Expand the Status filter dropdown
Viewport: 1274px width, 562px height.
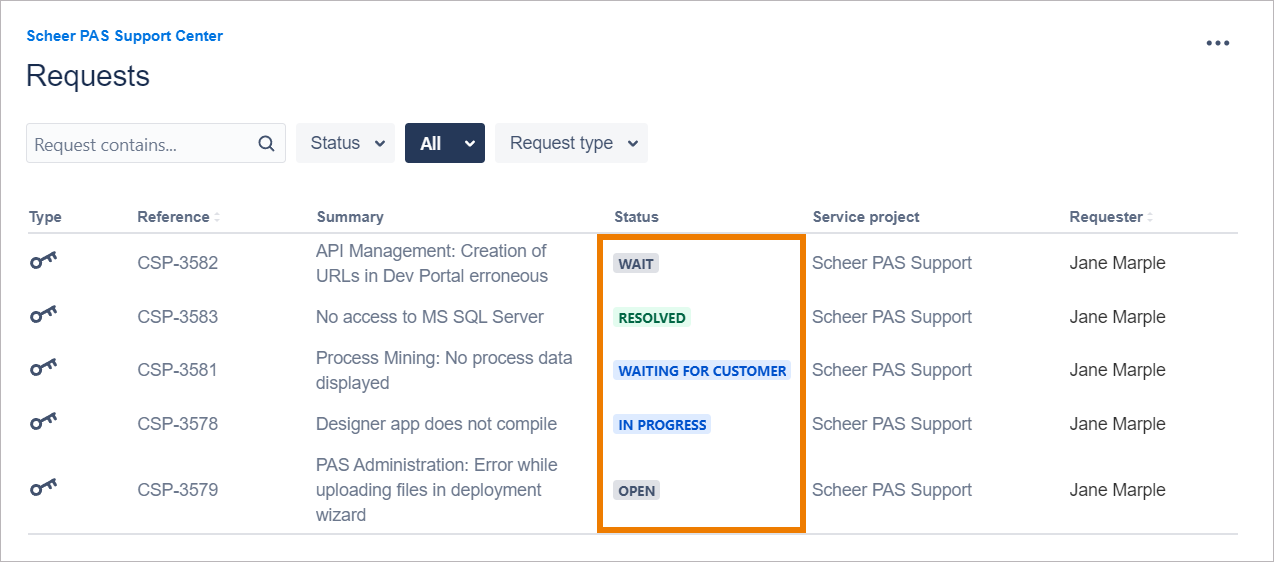(x=346, y=143)
